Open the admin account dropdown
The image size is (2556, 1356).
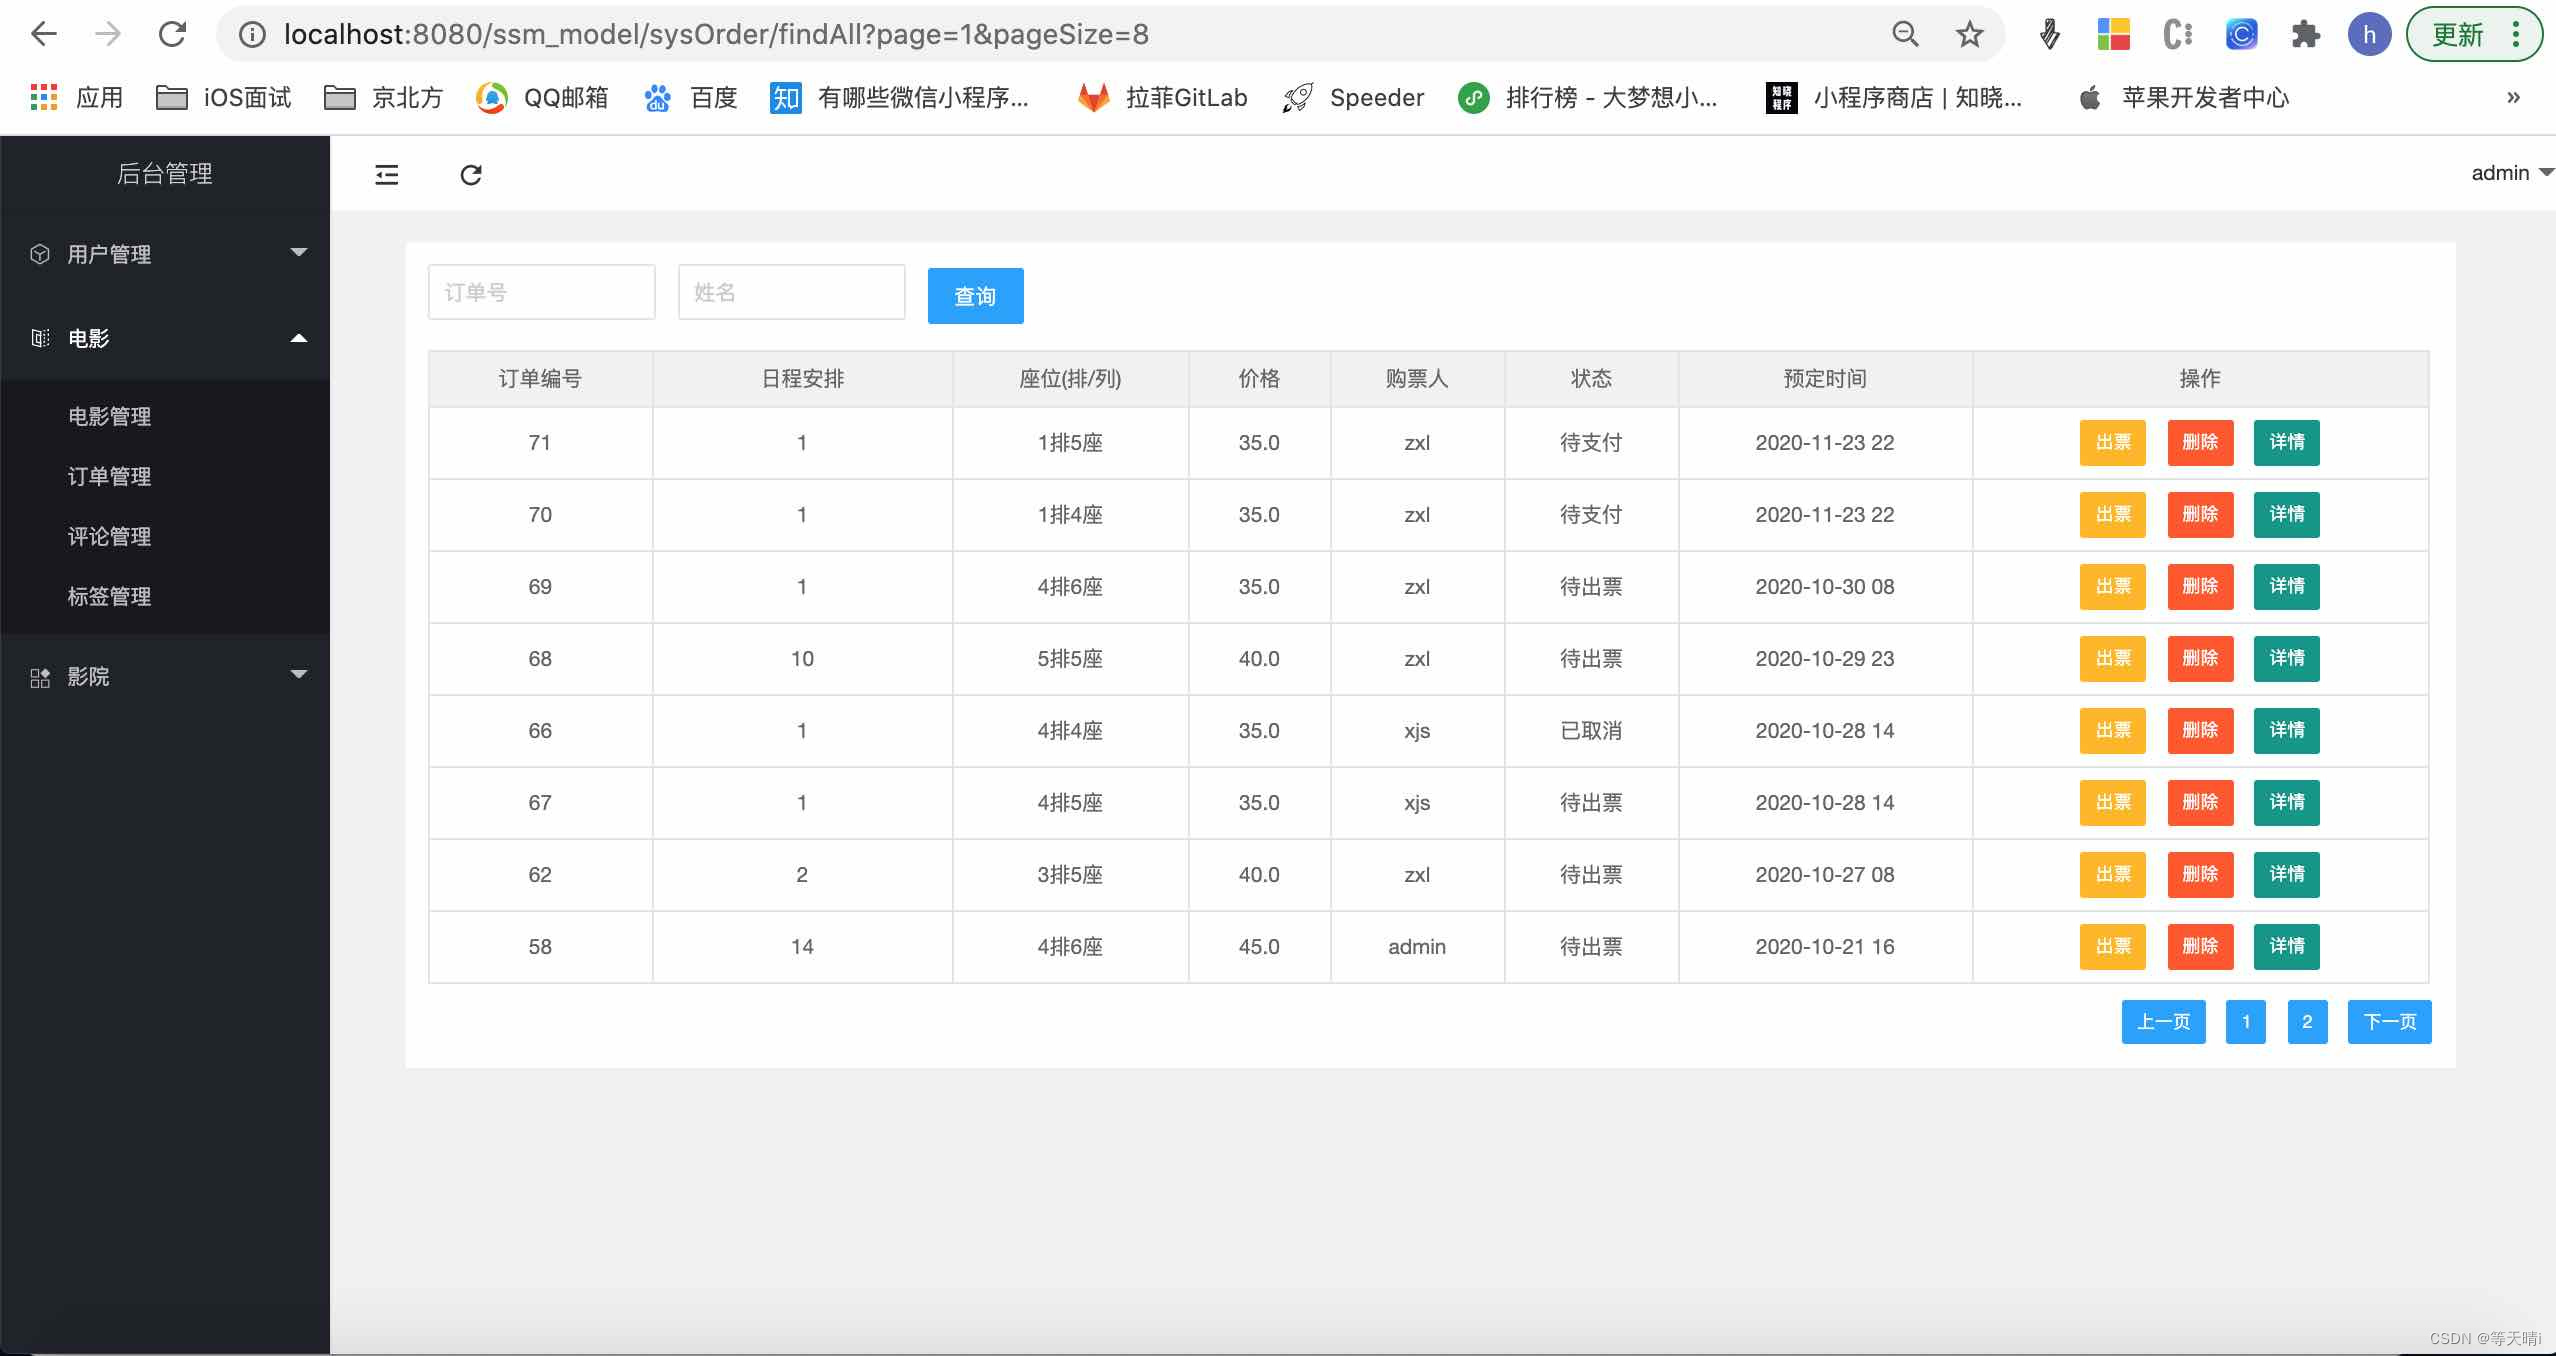point(2505,172)
